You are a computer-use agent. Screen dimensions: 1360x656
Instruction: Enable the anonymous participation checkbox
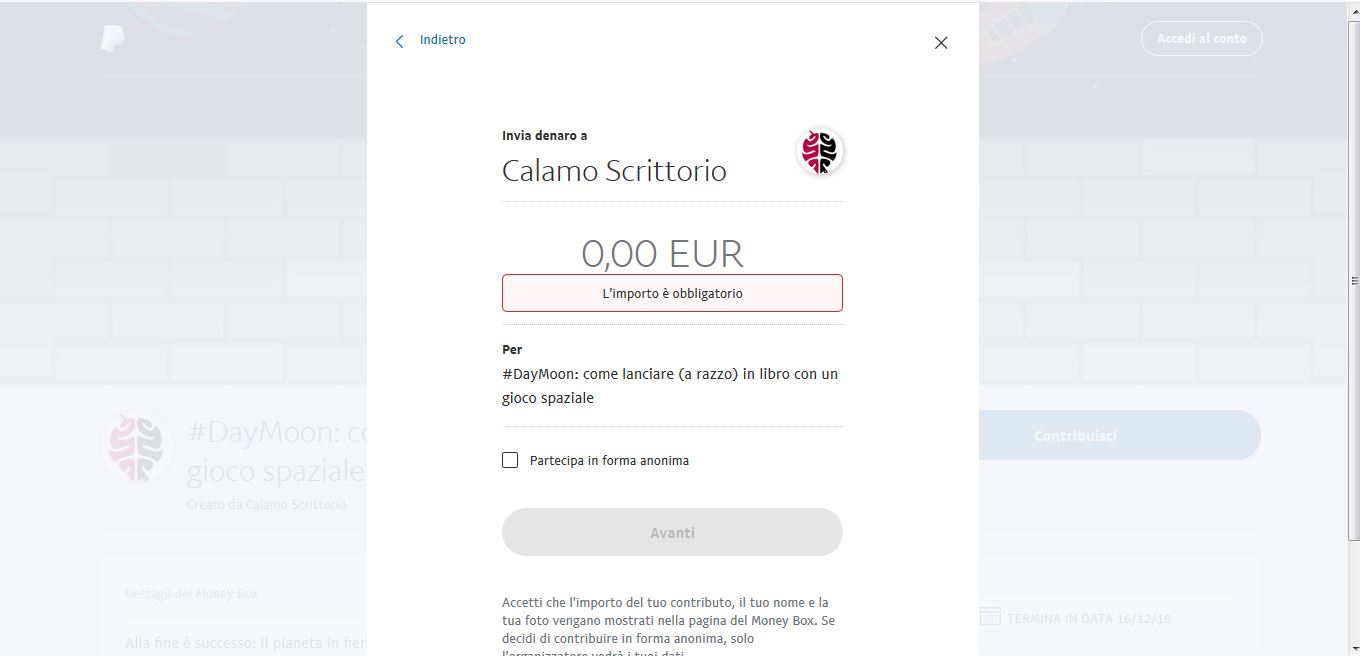510,460
